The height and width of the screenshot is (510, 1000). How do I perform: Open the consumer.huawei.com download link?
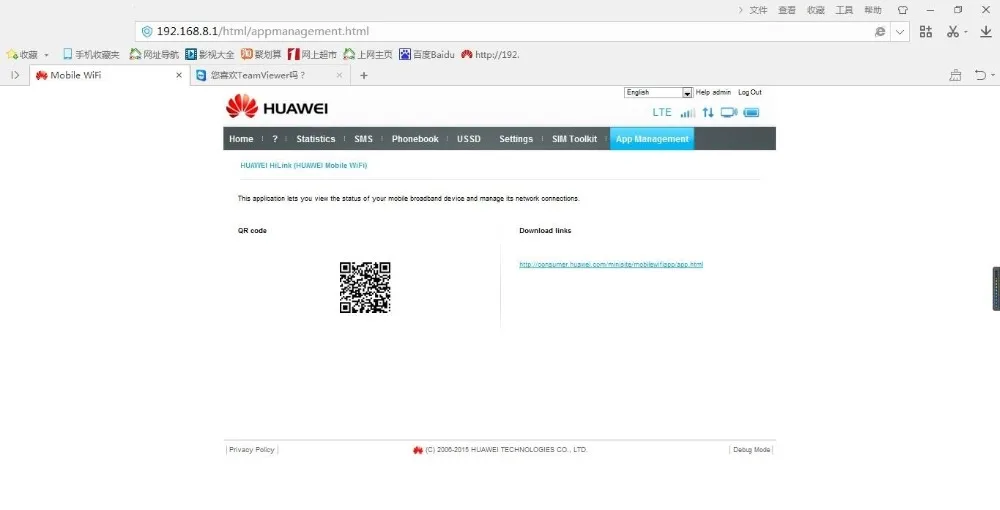coord(611,265)
